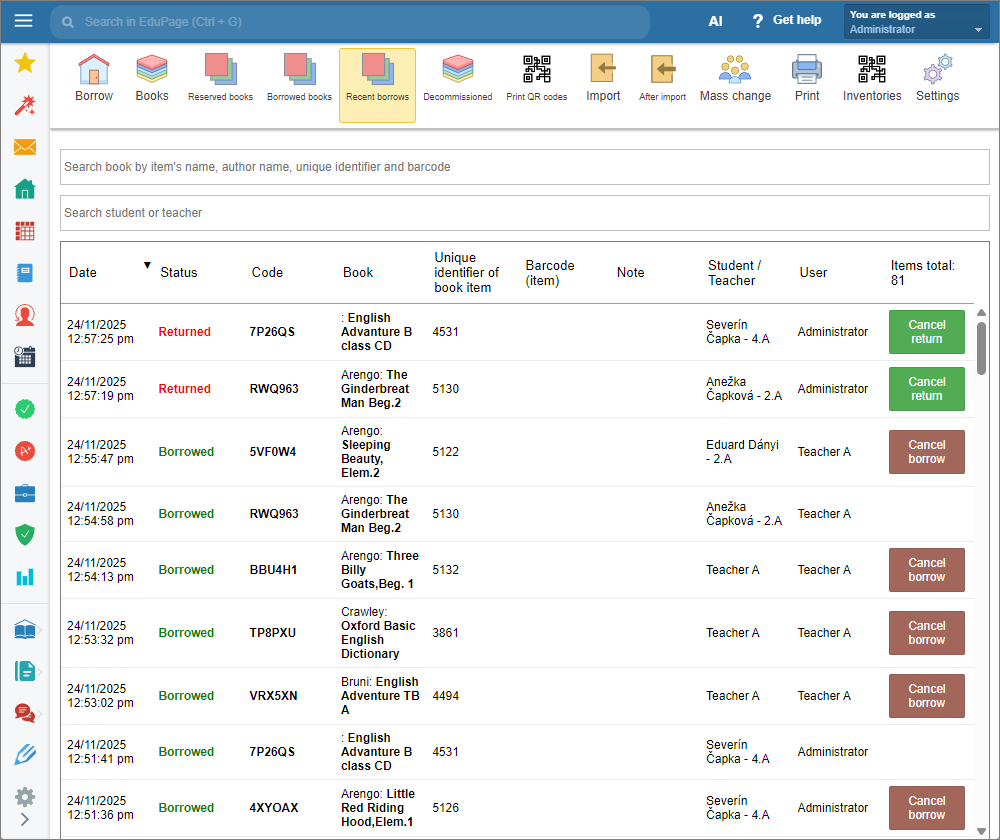
Task: Open the hamburger main menu
Action: (x=24, y=21)
